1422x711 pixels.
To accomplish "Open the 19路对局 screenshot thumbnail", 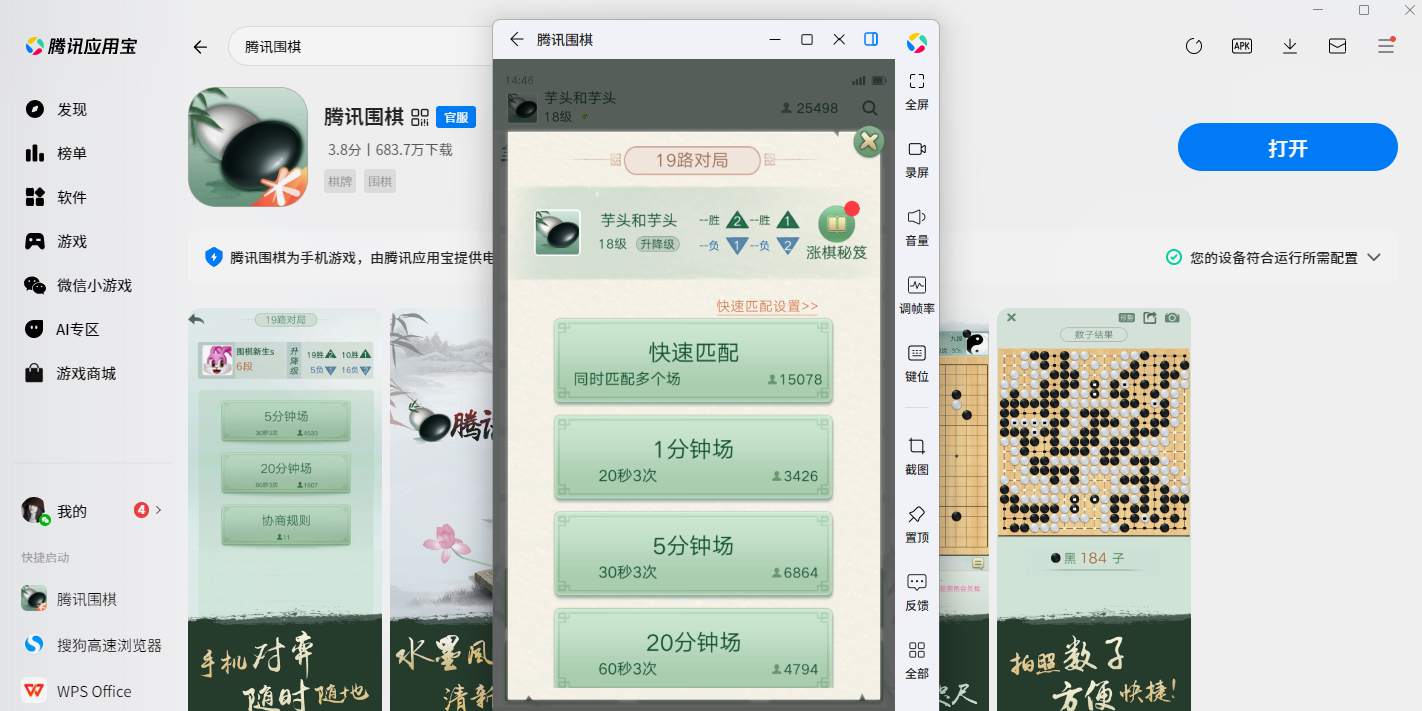I will (x=285, y=509).
